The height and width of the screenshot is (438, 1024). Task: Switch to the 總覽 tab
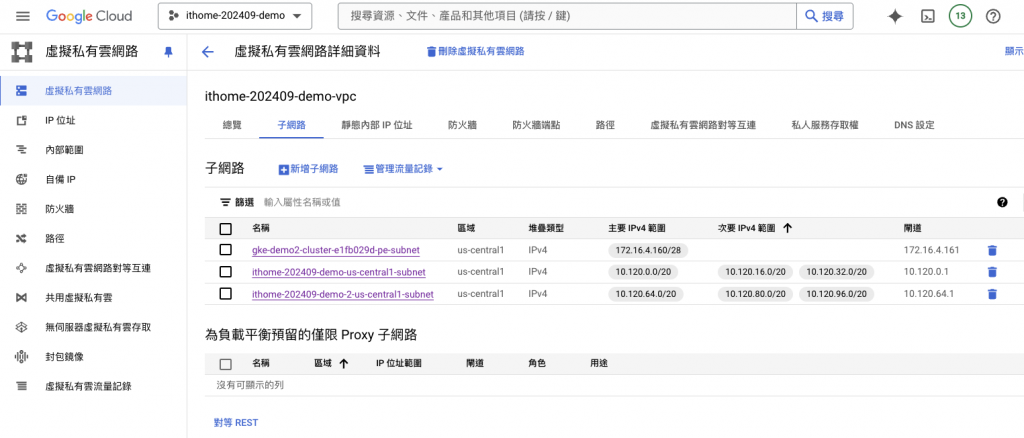(x=232, y=125)
